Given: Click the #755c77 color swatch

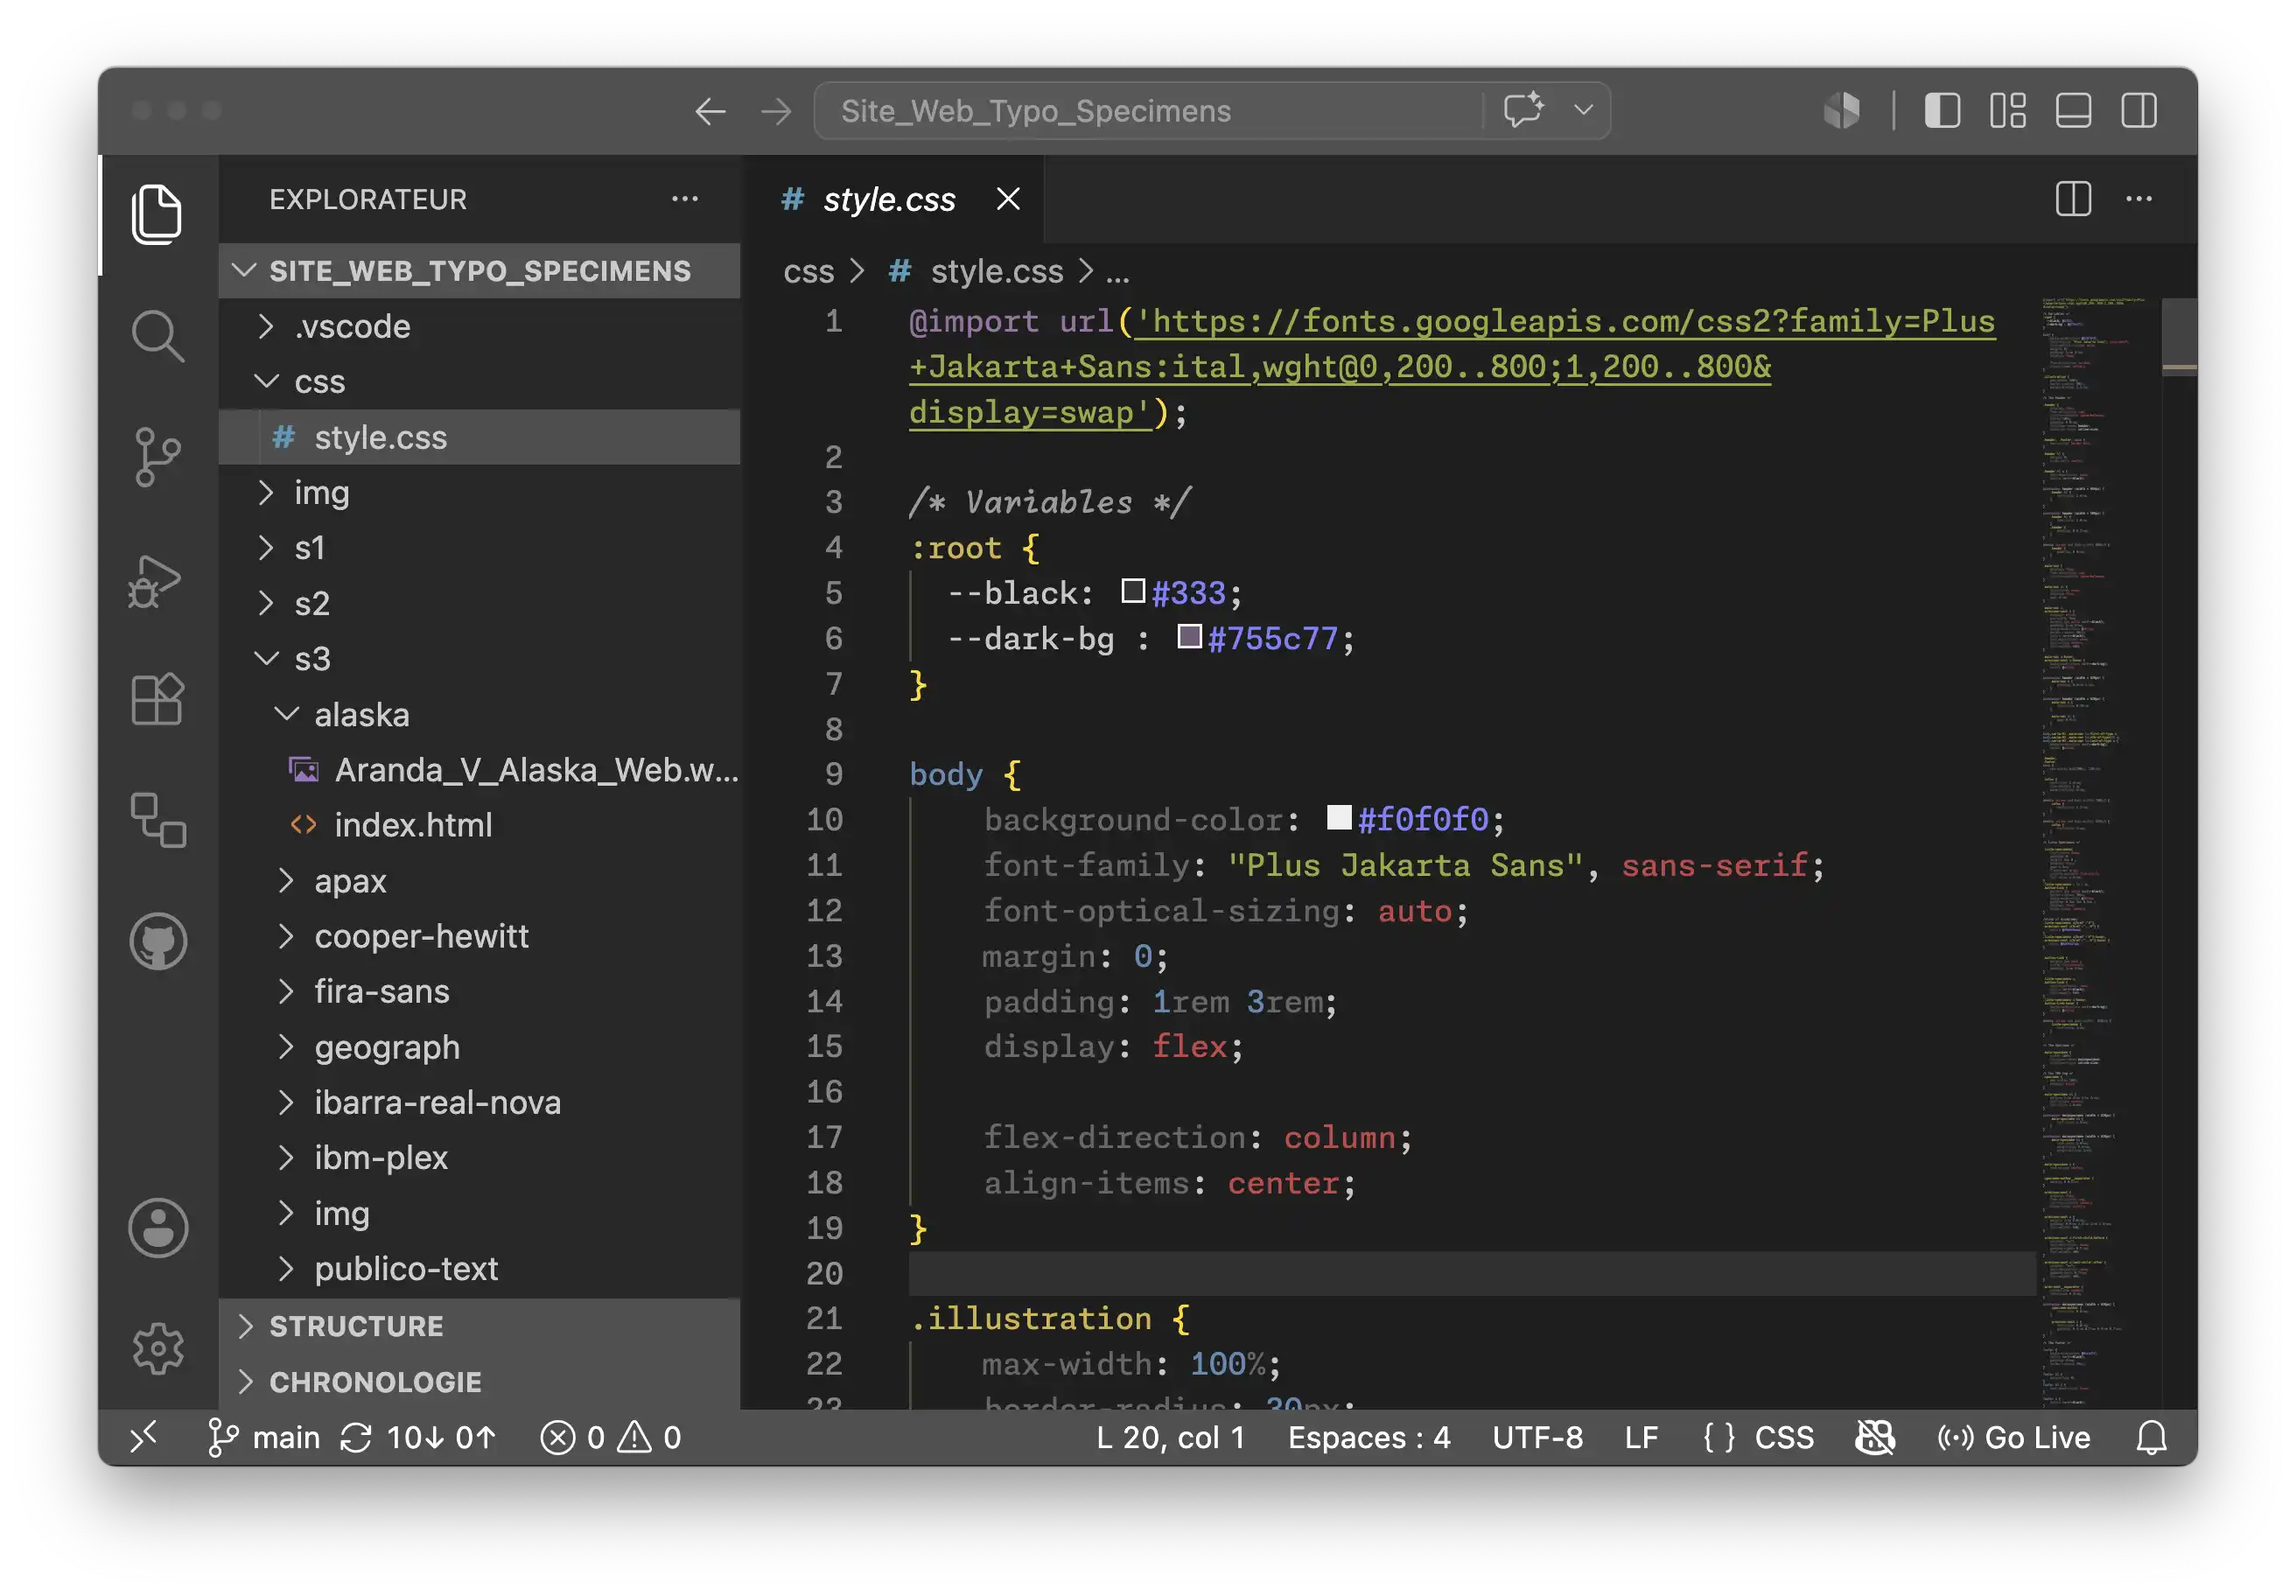Looking at the screenshot, I should (x=1189, y=636).
